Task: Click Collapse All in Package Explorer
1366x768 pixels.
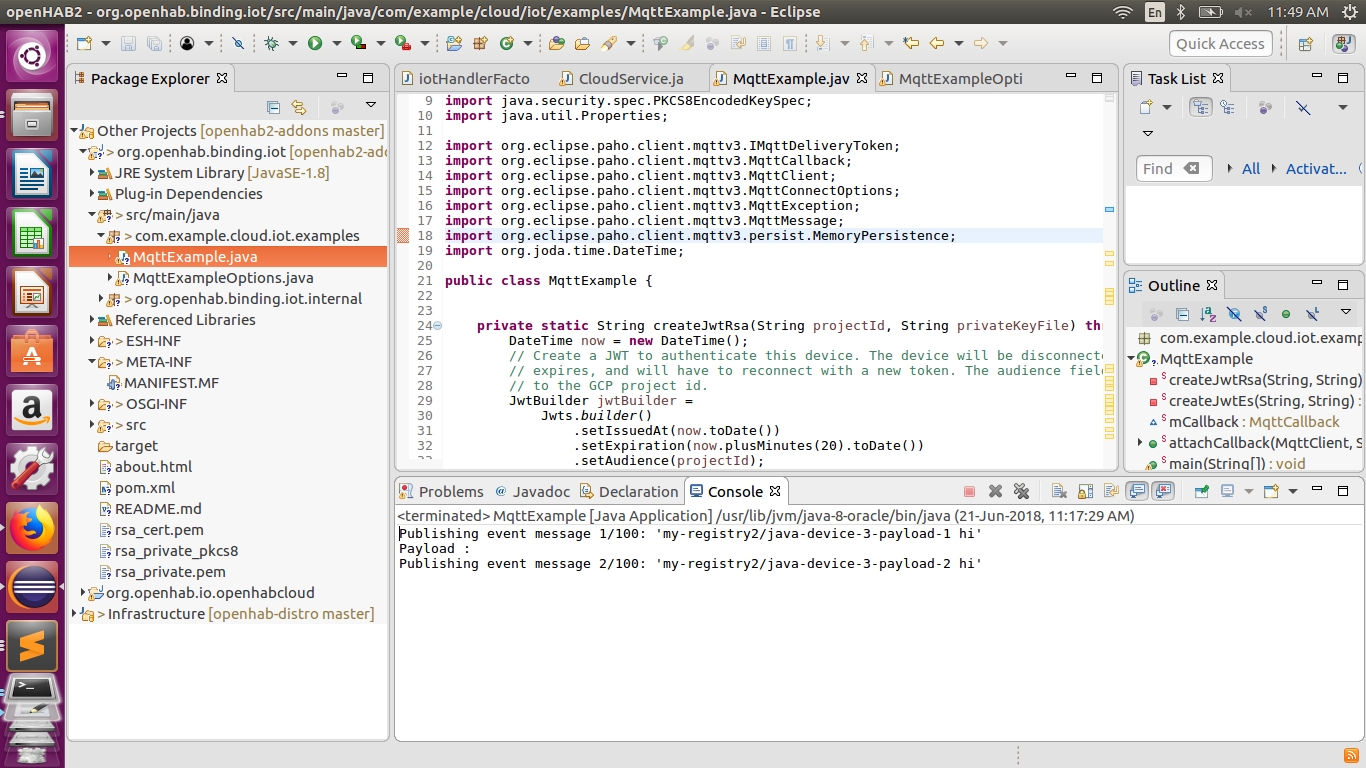Action: click(273, 107)
